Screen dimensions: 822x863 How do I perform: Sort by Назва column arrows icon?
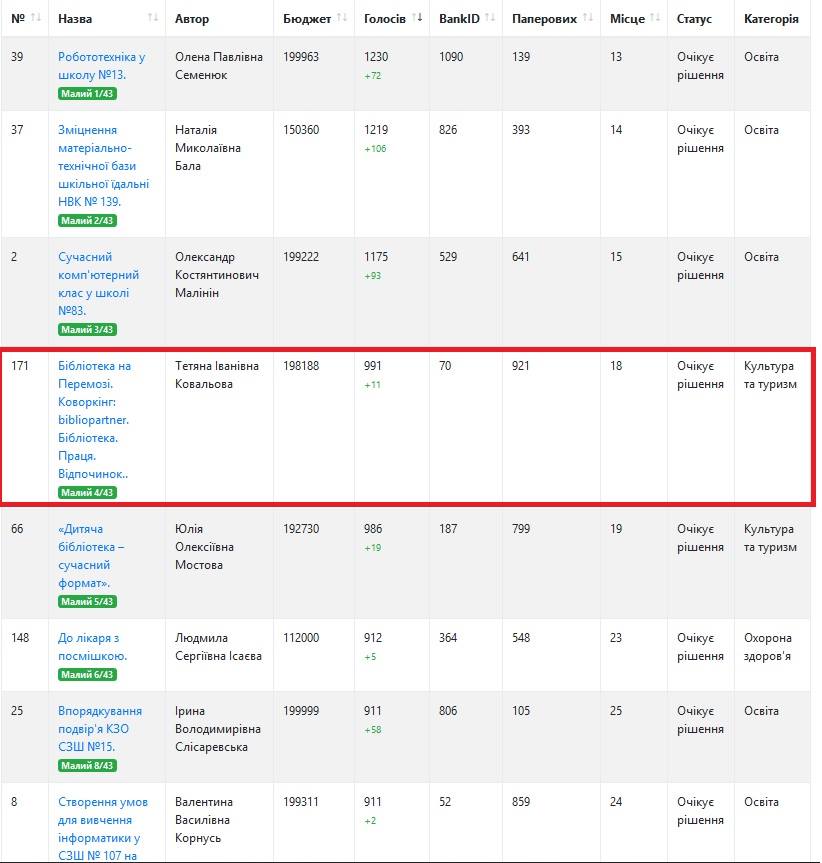pyautogui.click(x=152, y=18)
